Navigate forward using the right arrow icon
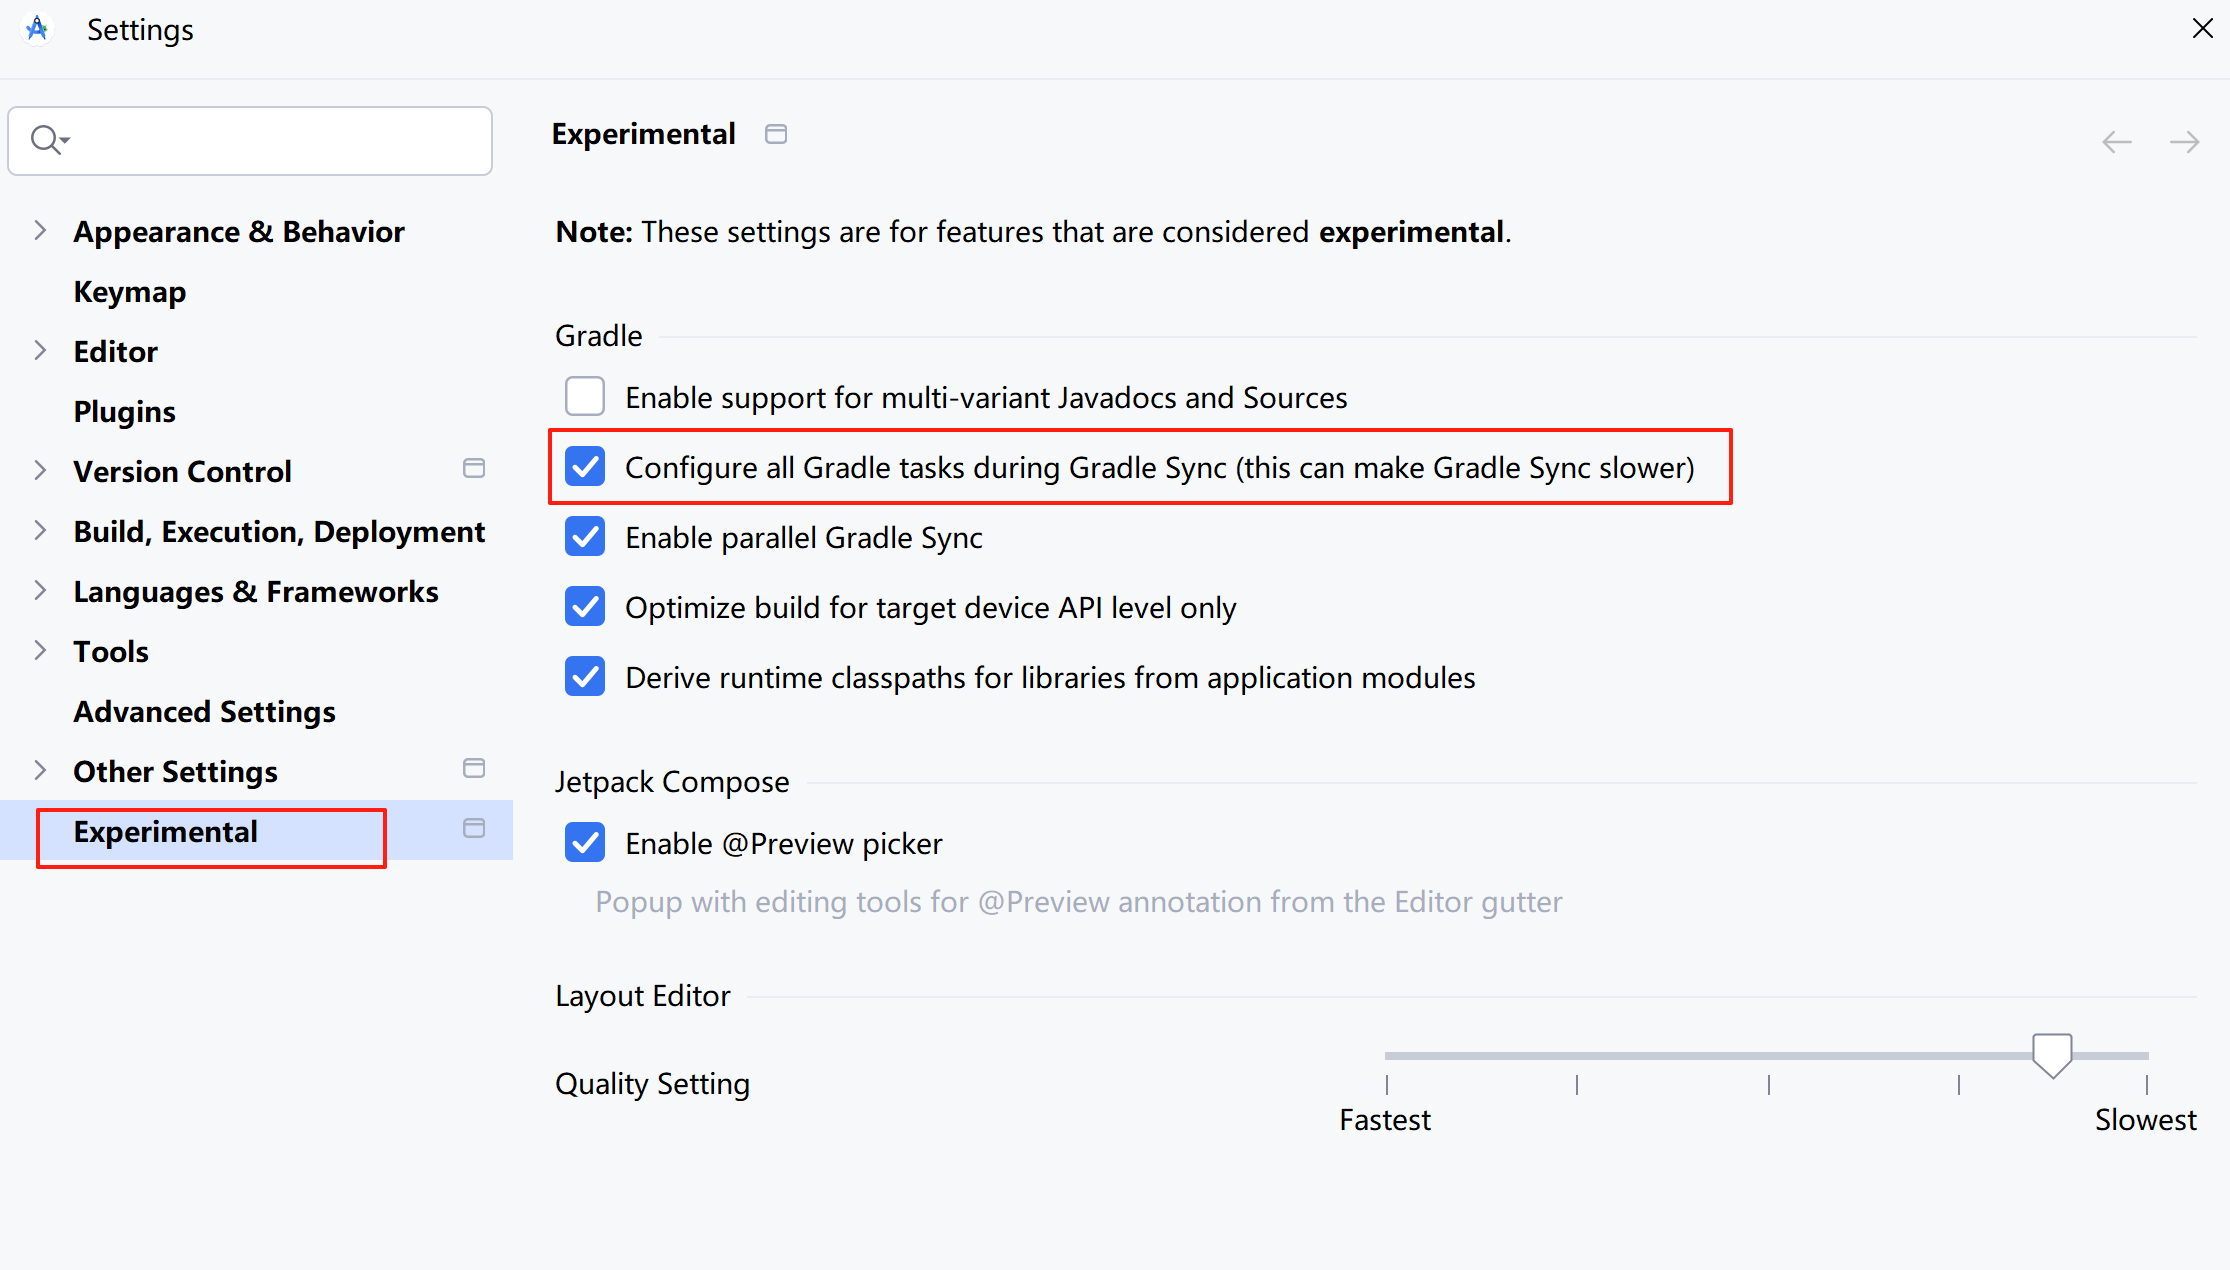Image resolution: width=2230 pixels, height=1270 pixels. (x=2185, y=142)
